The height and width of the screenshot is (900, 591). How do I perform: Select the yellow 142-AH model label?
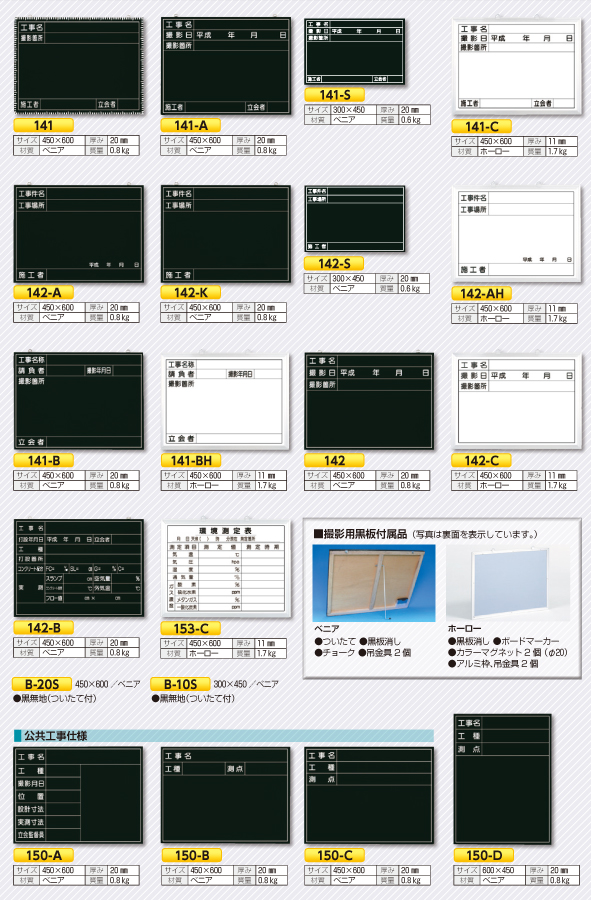click(x=481, y=294)
